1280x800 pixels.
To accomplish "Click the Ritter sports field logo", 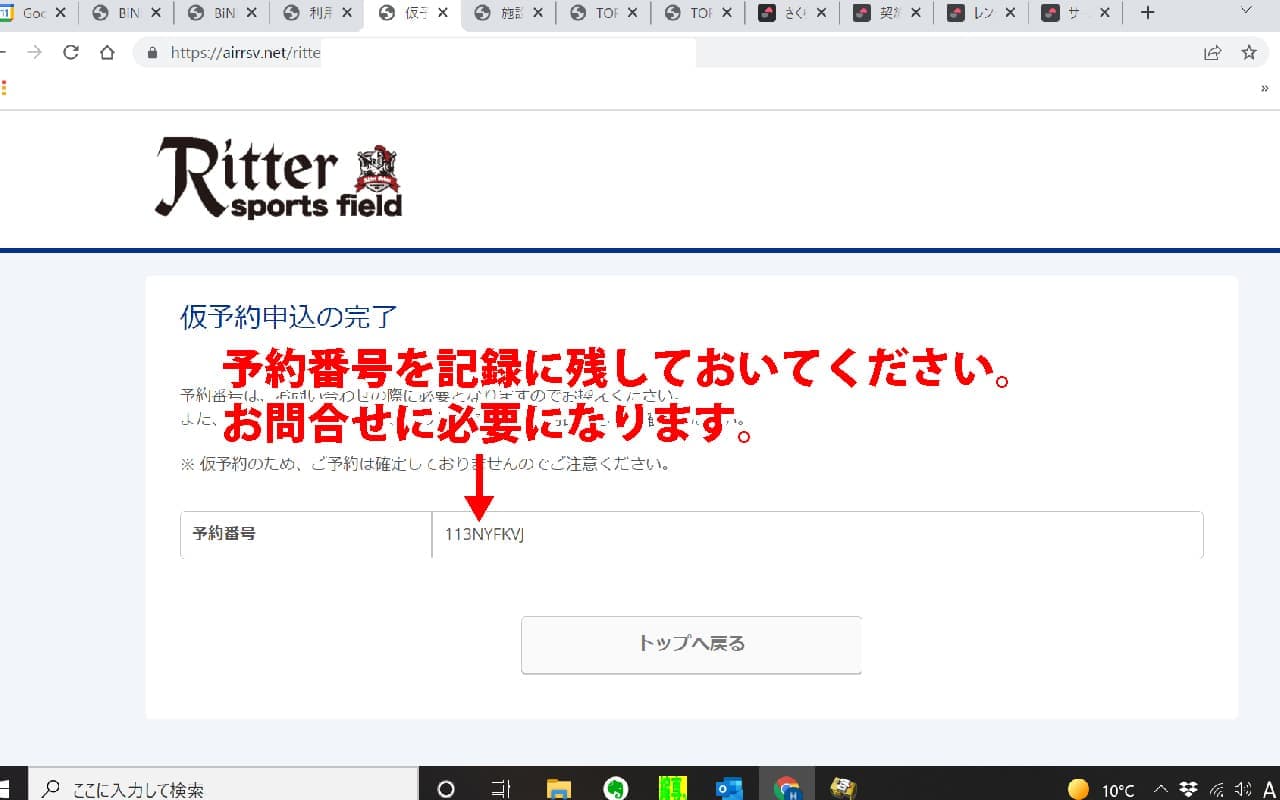I will pyautogui.click(x=278, y=178).
